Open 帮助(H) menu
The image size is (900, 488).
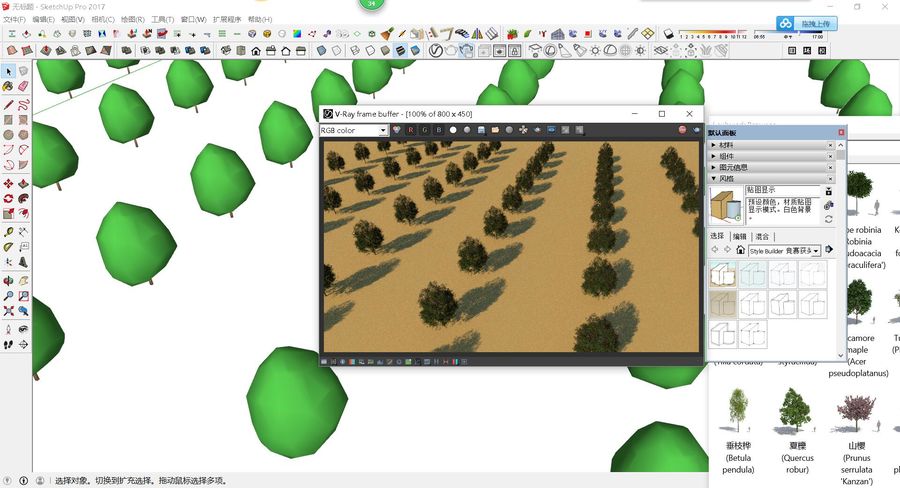tap(260, 20)
